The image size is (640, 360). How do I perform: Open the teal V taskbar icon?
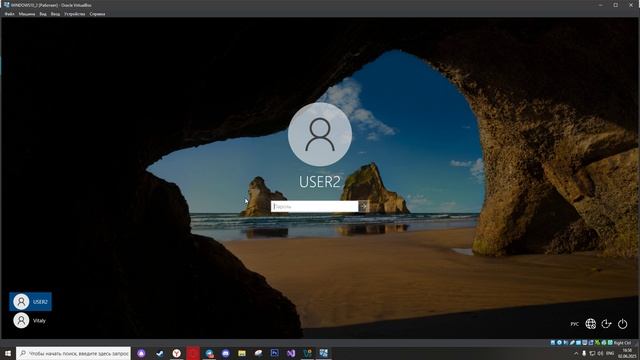(307, 353)
